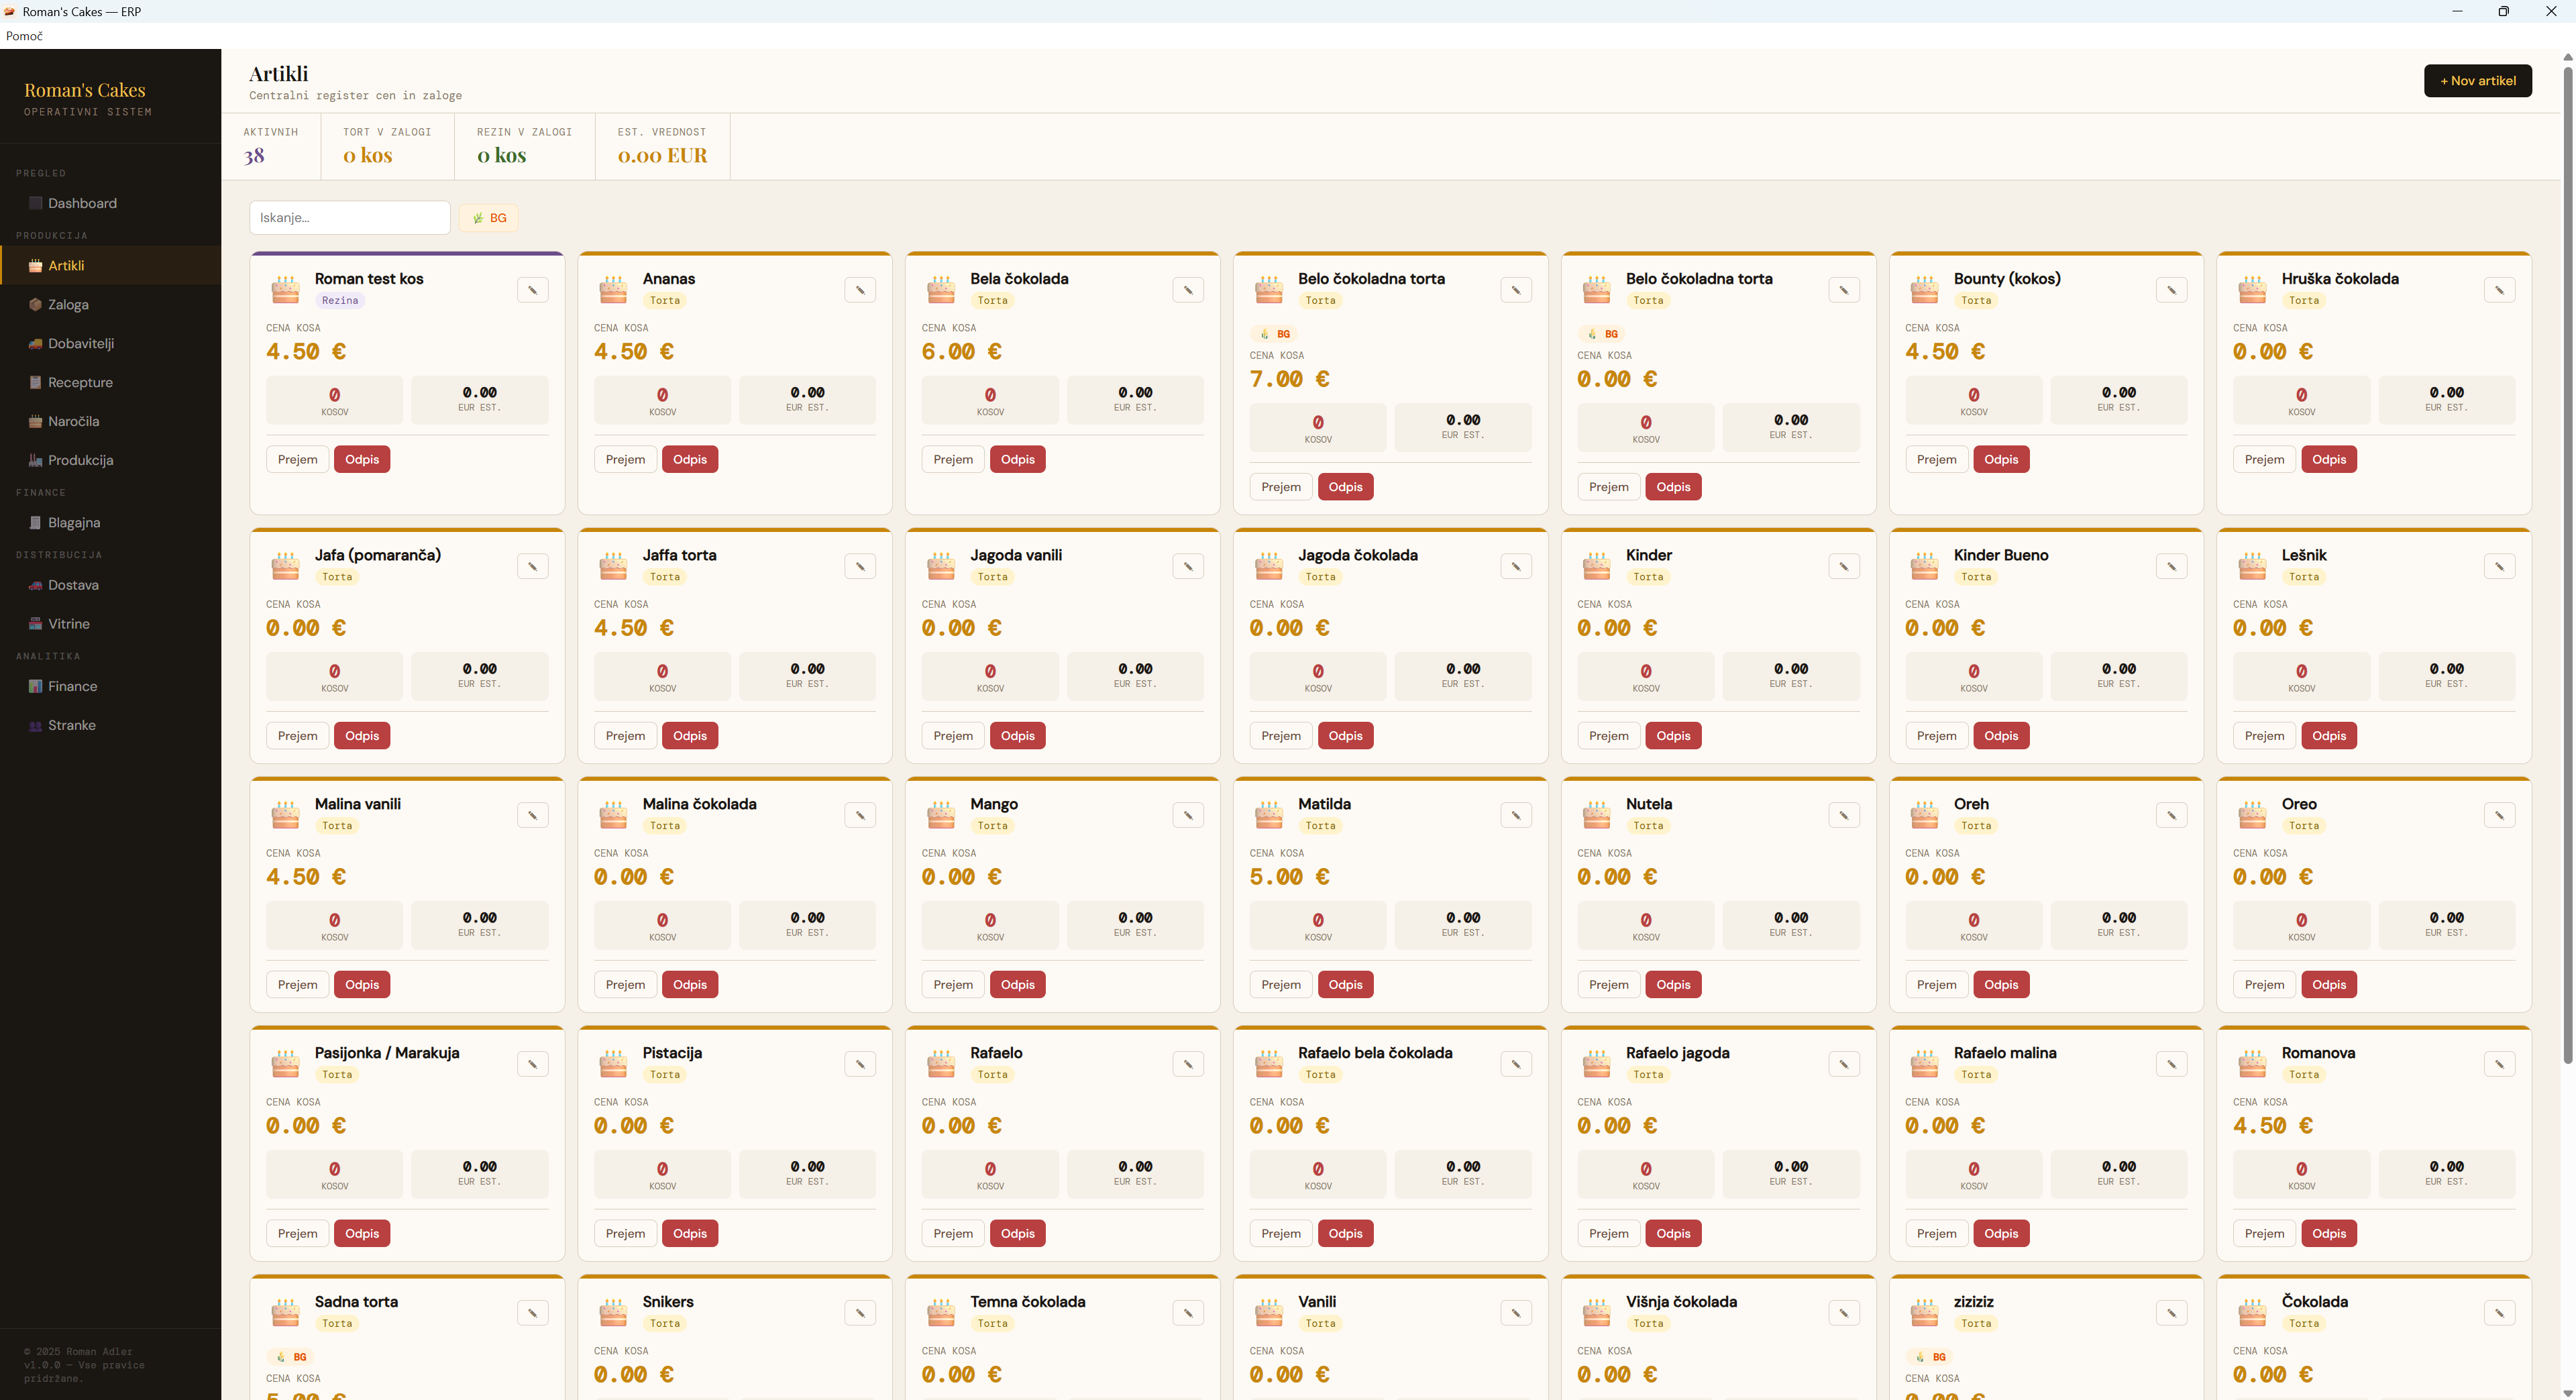This screenshot has height=1400, width=2576.
Task: Edit the Snikers card
Action: (x=860, y=1313)
